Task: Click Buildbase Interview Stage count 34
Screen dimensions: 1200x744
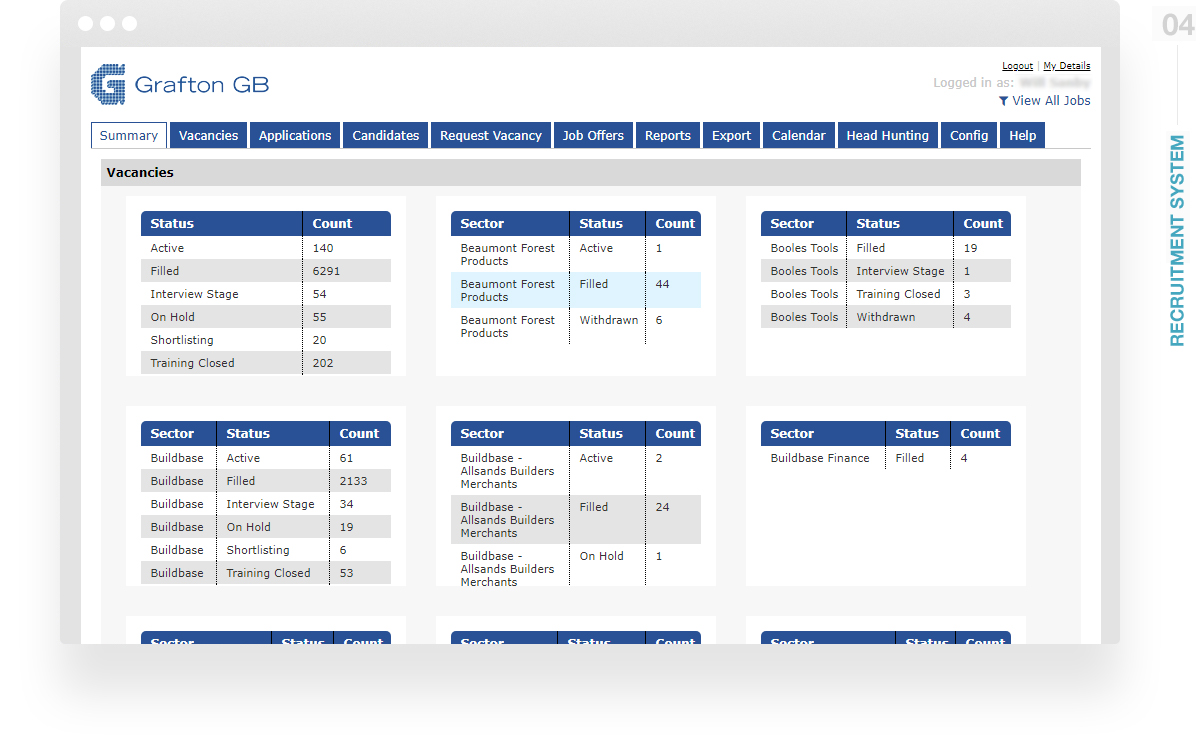Action: point(346,504)
